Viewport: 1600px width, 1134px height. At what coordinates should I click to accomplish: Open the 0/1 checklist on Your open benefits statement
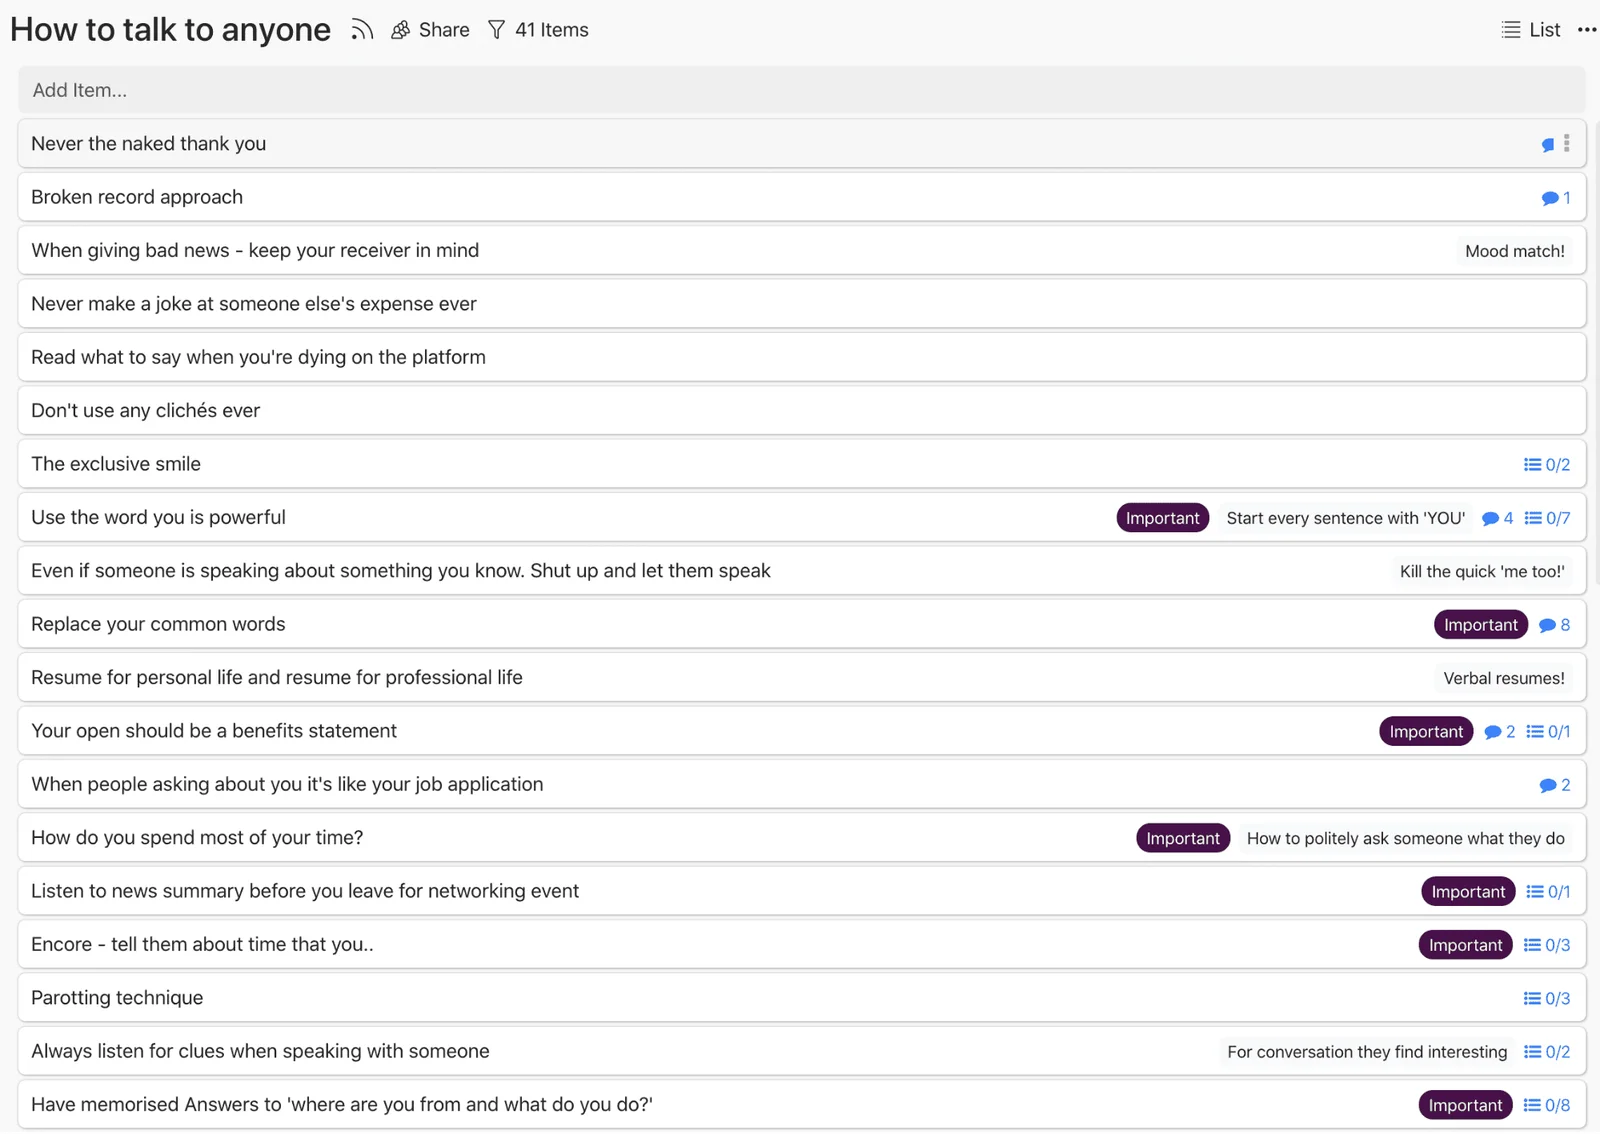1548,732
